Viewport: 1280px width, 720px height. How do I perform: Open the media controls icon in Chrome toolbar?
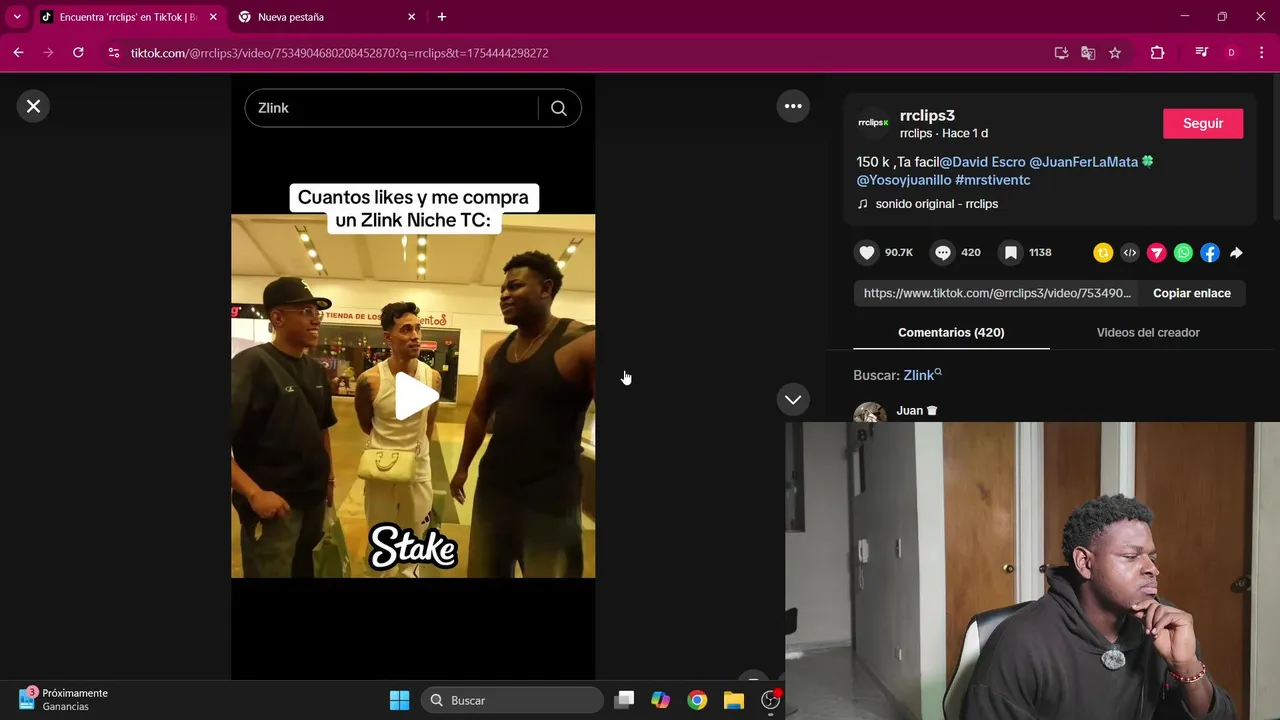pyautogui.click(x=1202, y=53)
